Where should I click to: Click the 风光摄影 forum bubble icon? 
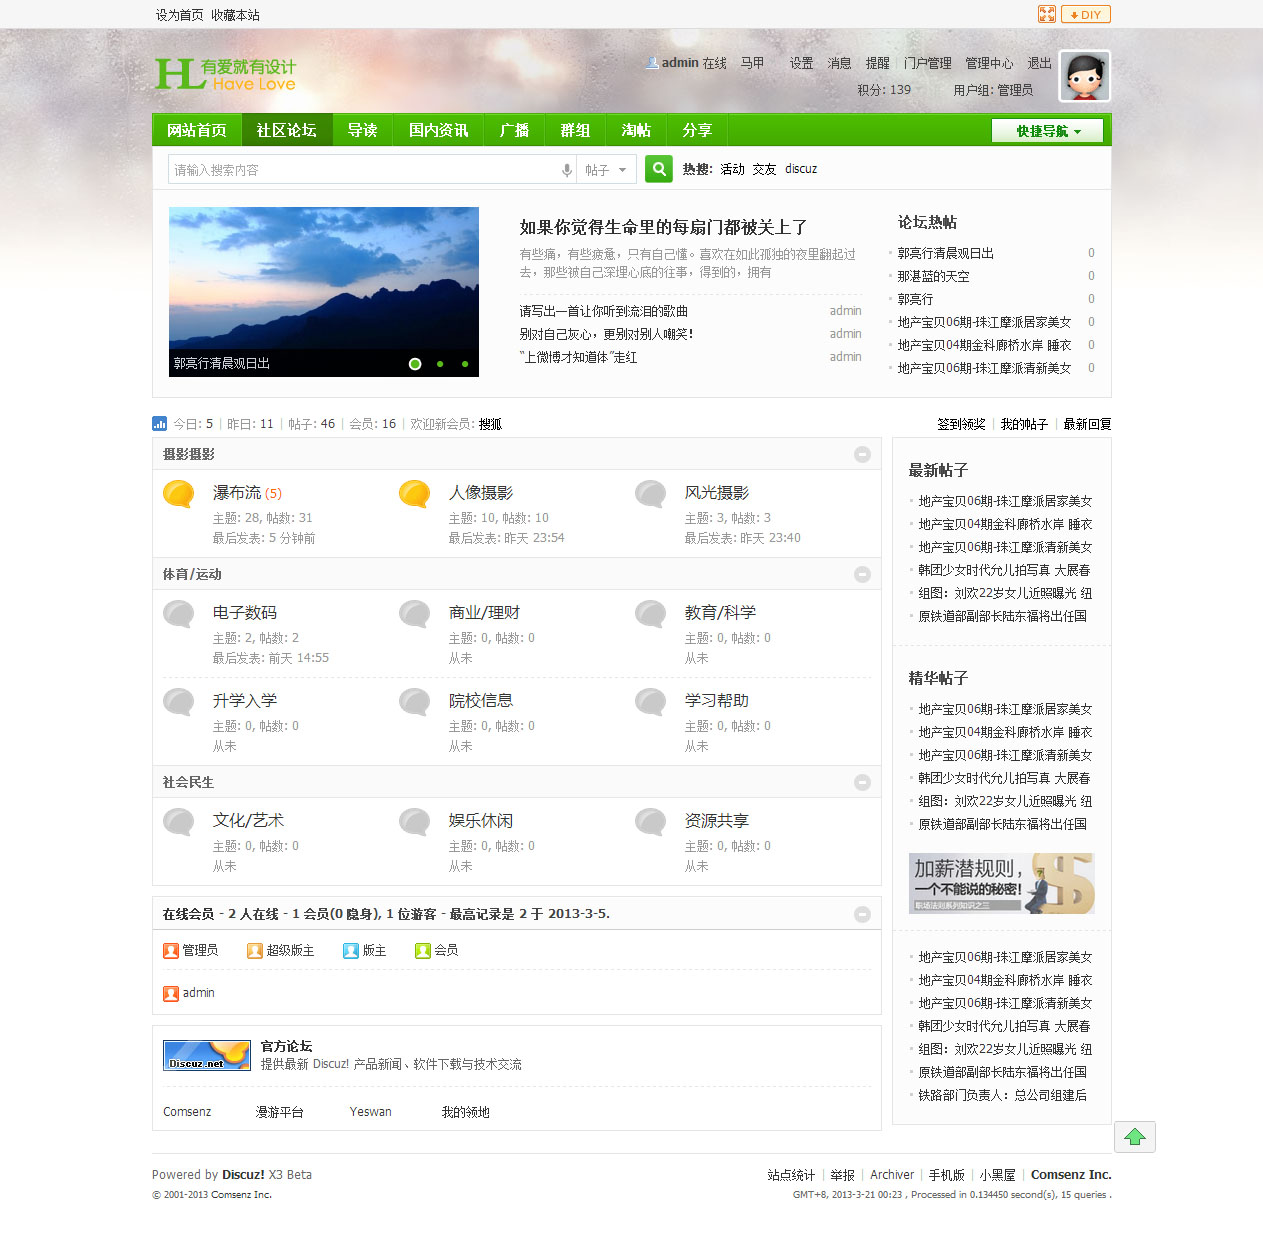[x=651, y=494]
